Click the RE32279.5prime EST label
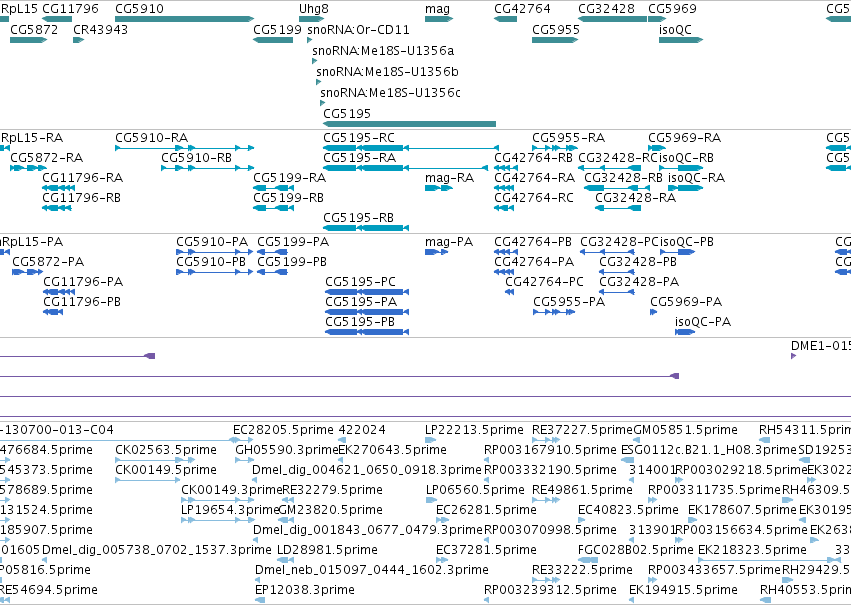The height and width of the screenshot is (605, 851). click(332, 491)
